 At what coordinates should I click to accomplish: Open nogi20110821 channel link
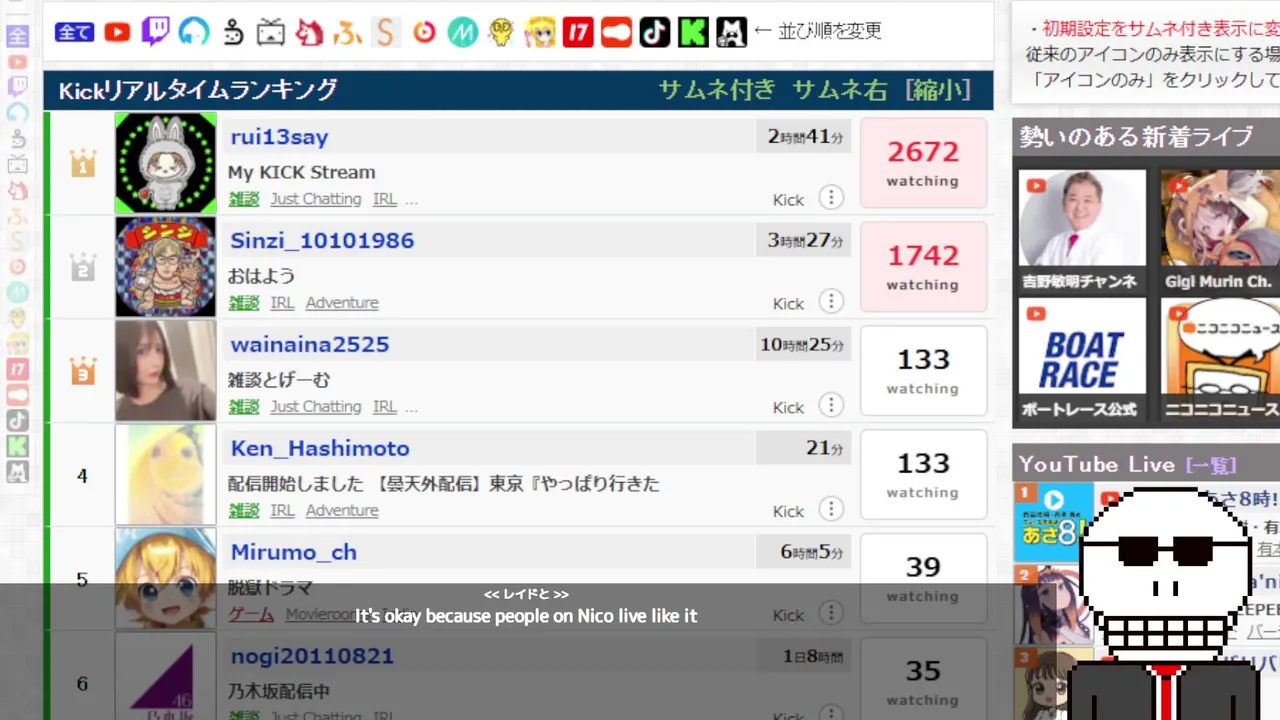[312, 657]
